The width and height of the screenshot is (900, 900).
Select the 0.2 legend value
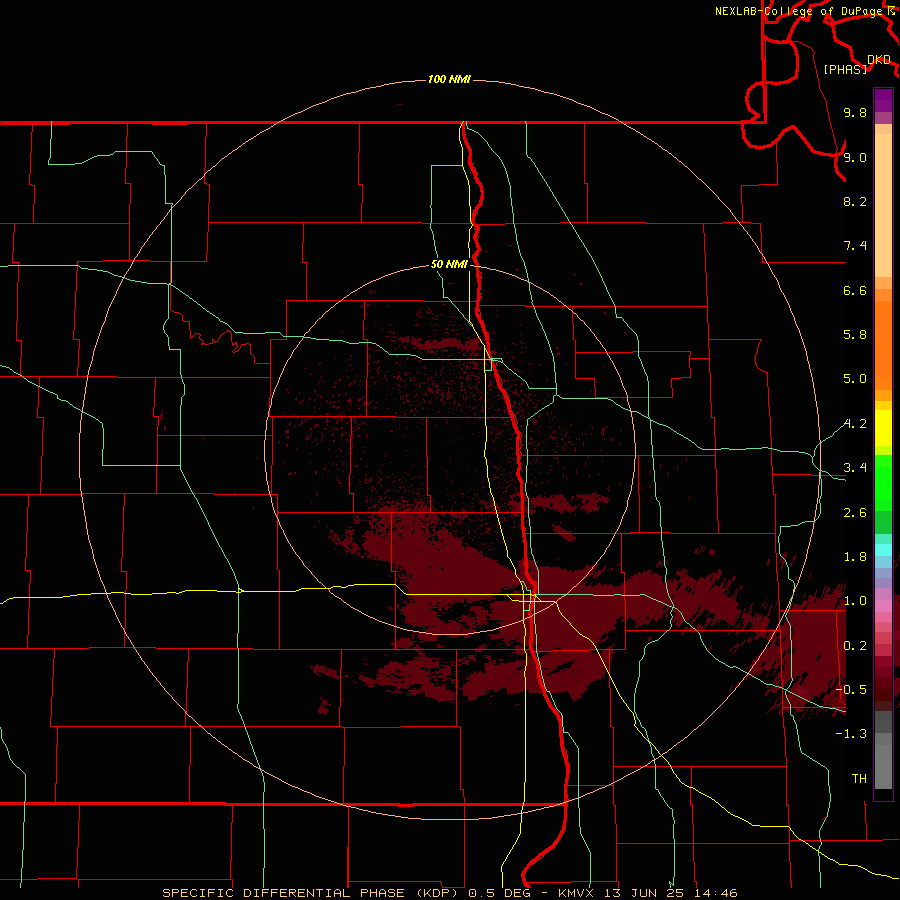click(x=855, y=646)
